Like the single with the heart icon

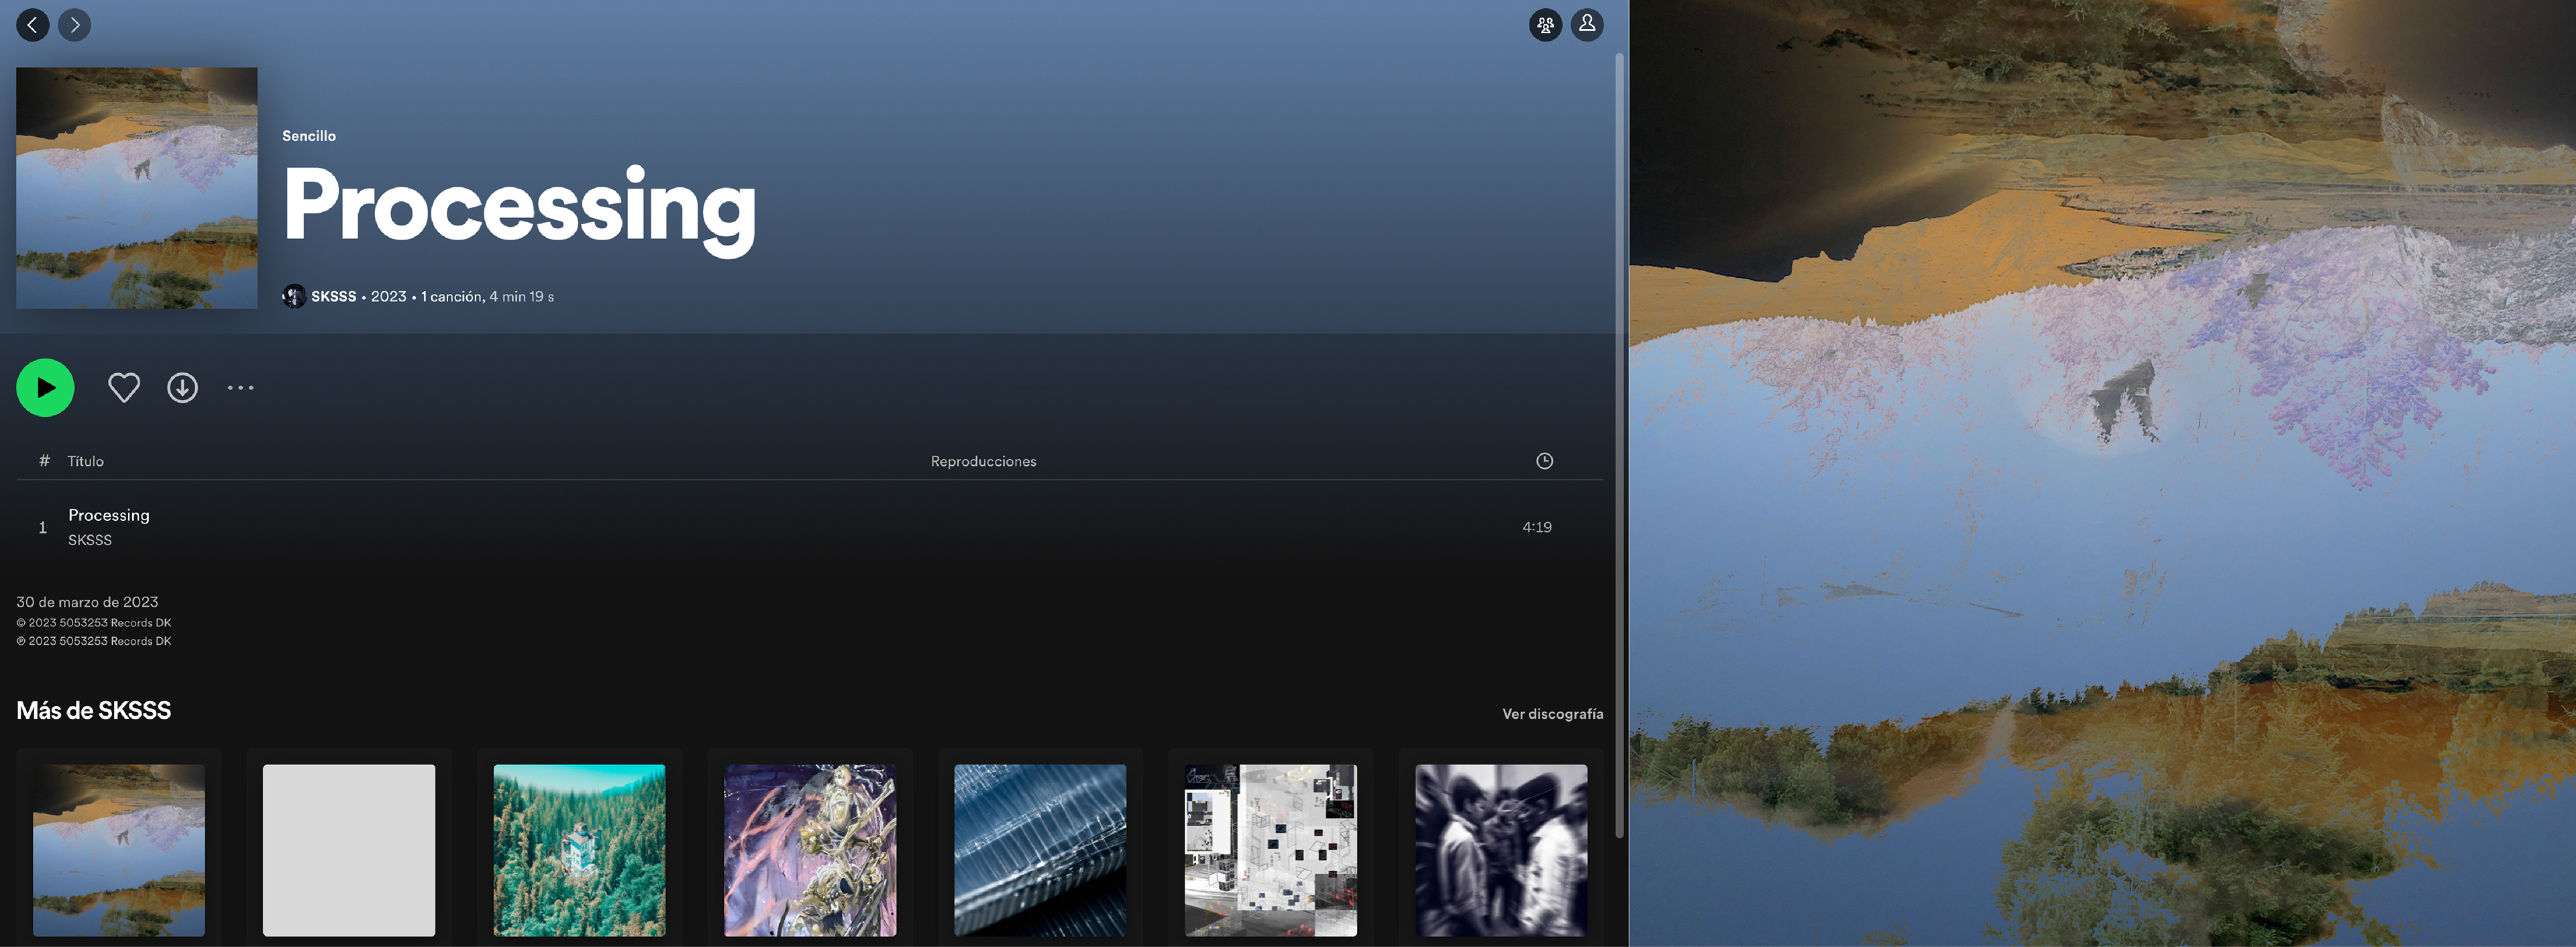coord(124,387)
